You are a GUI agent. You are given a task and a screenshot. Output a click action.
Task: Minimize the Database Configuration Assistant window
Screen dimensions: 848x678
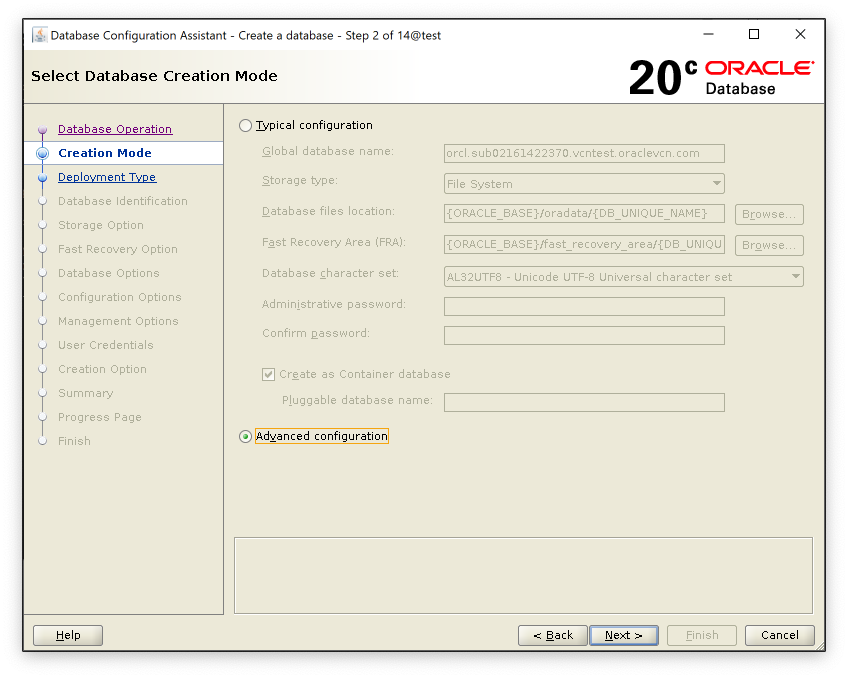(708, 35)
